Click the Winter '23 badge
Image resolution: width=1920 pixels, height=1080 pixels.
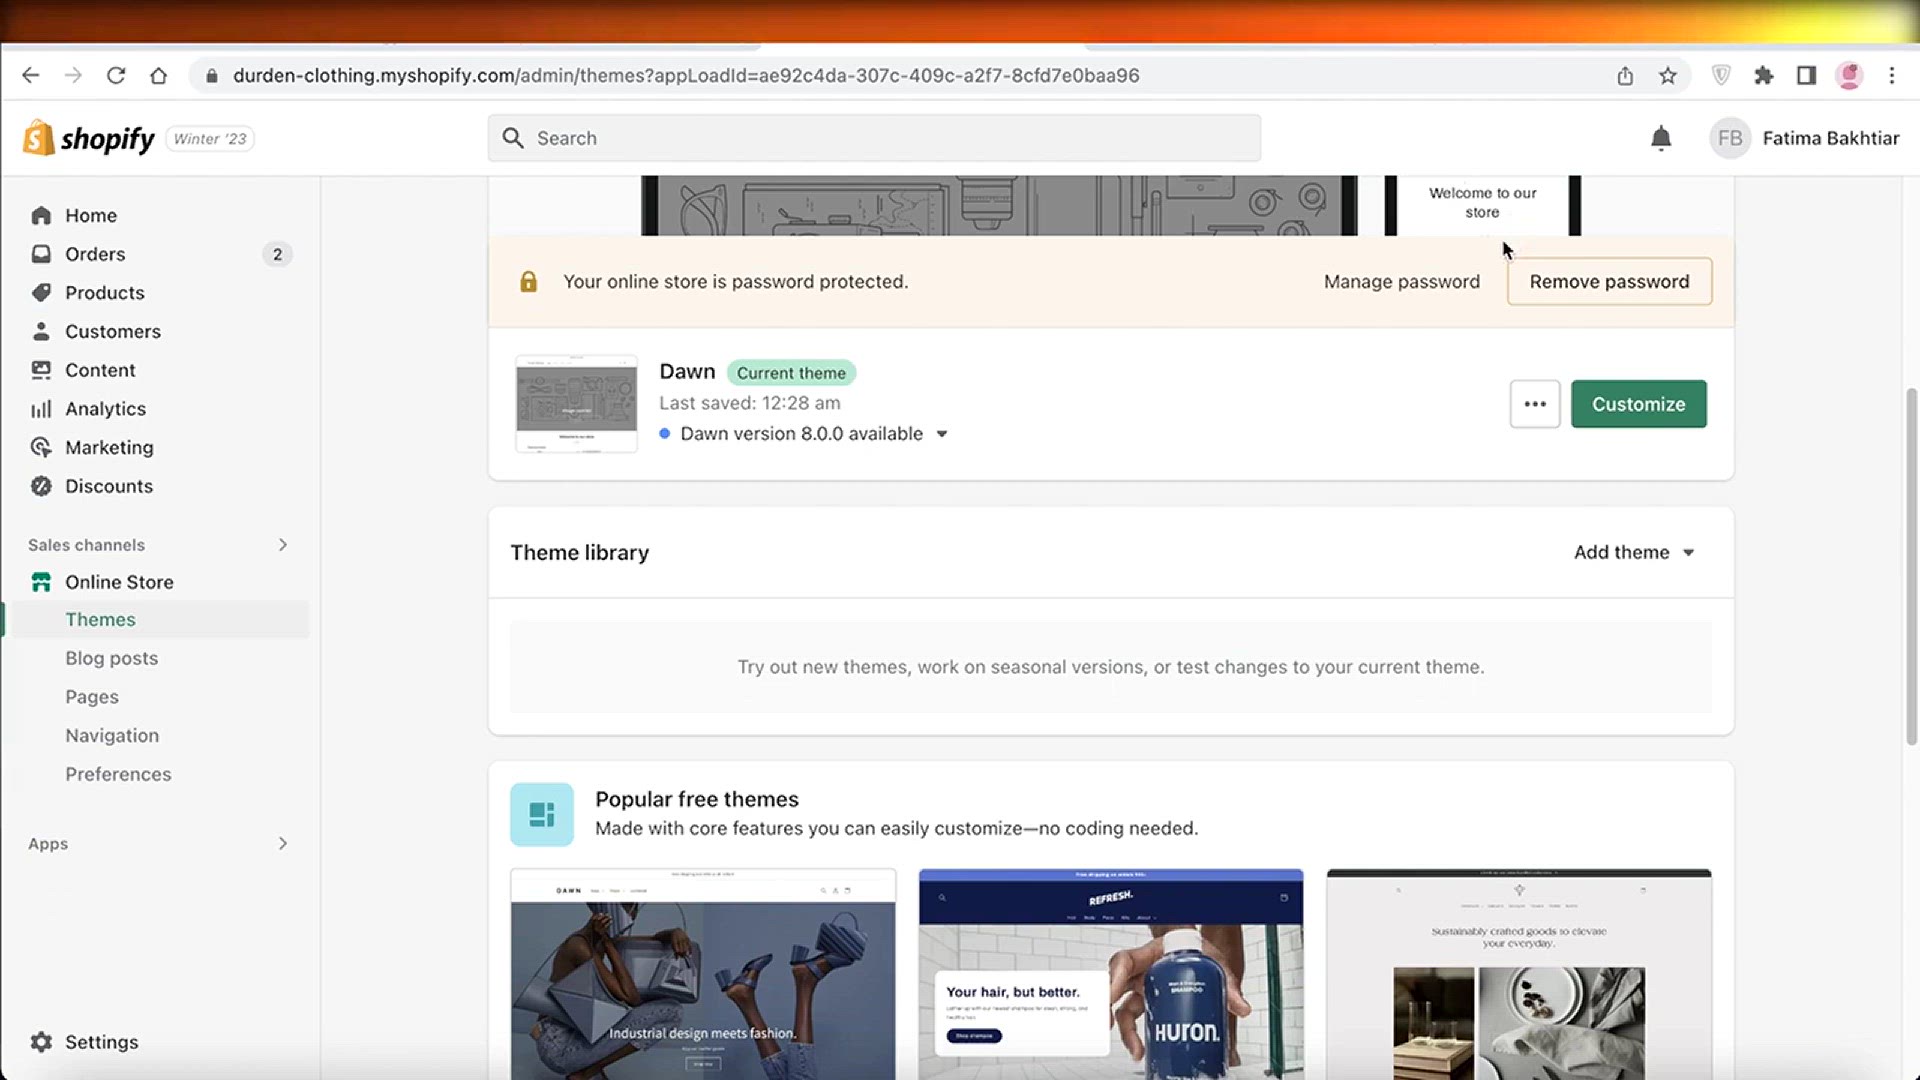(x=210, y=139)
